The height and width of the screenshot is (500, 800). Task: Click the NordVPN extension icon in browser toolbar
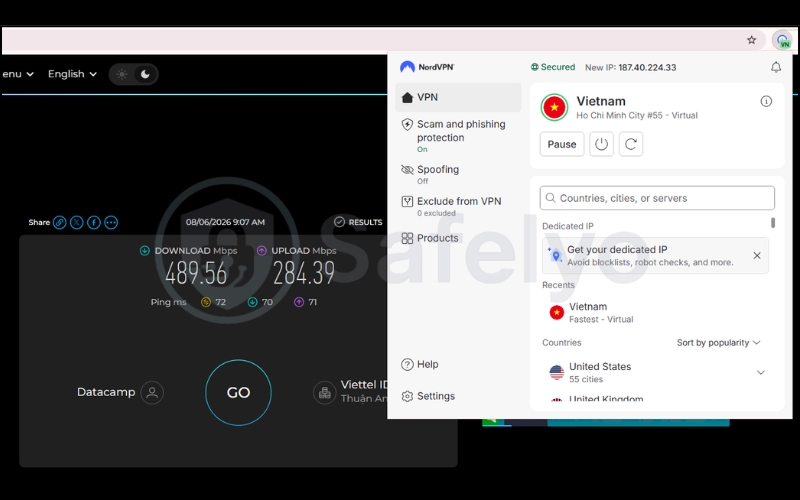[x=782, y=40]
